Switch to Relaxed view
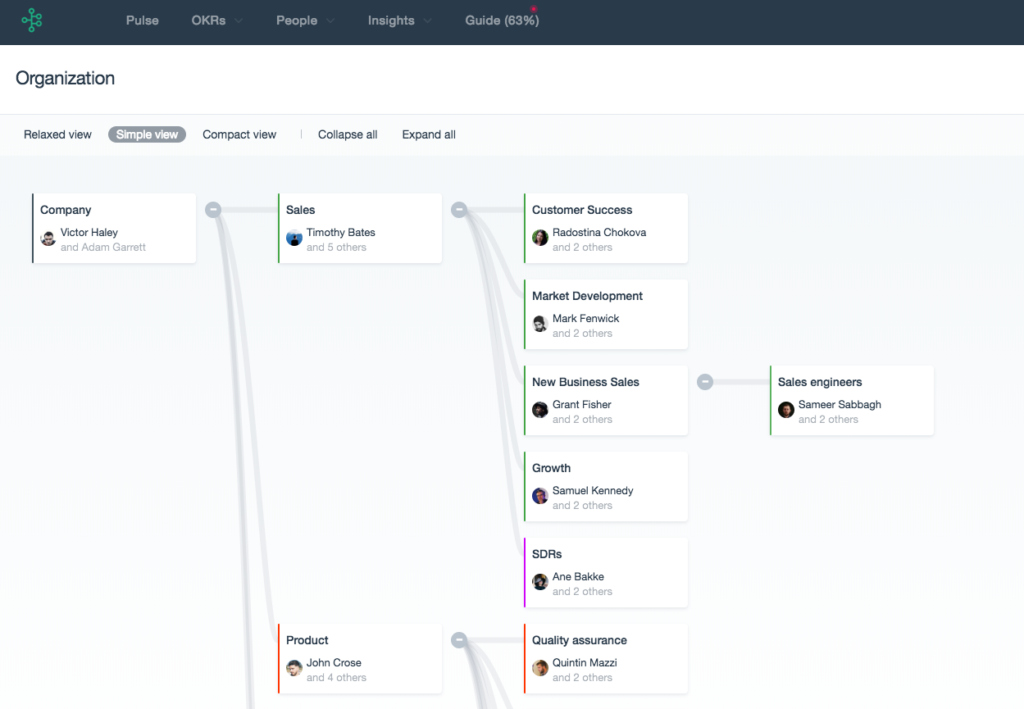The width and height of the screenshot is (1024, 709). pyautogui.click(x=57, y=134)
